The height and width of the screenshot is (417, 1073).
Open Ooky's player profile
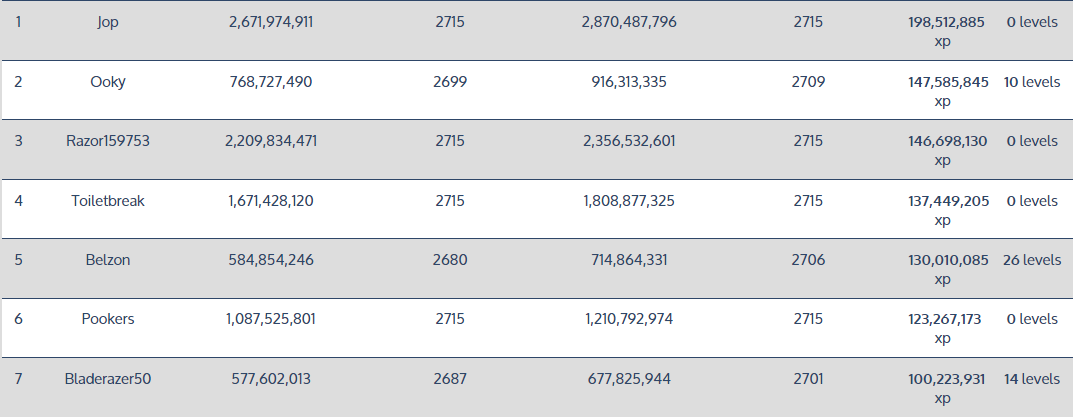[108, 82]
